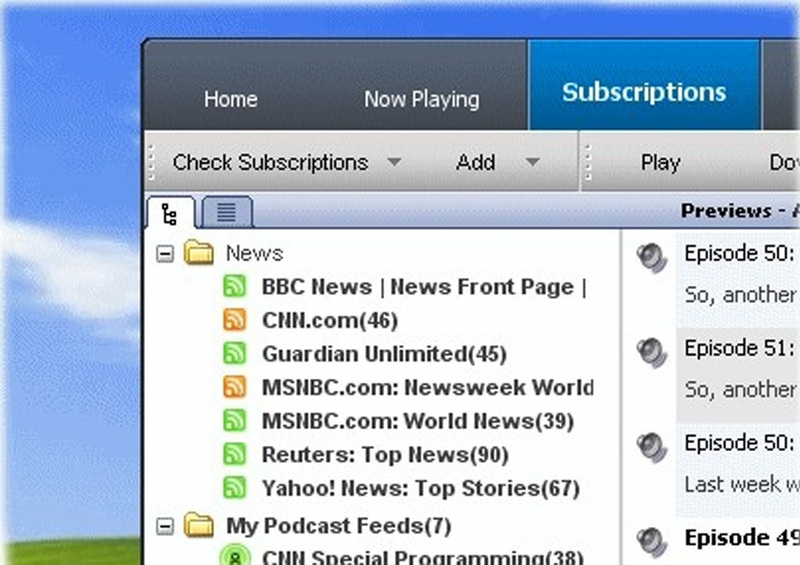Image resolution: width=800 pixels, height=565 pixels.
Task: Open the Add dropdown arrow
Action: pyautogui.click(x=533, y=162)
